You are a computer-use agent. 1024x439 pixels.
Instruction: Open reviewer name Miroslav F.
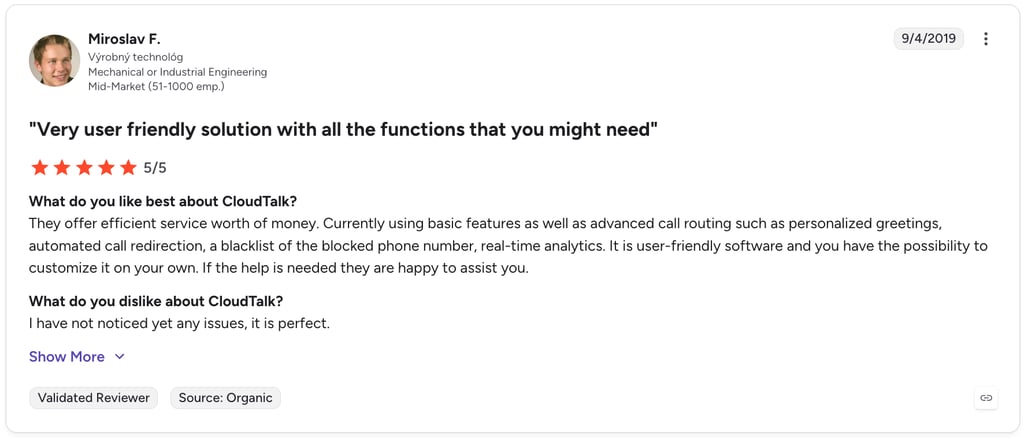point(123,39)
